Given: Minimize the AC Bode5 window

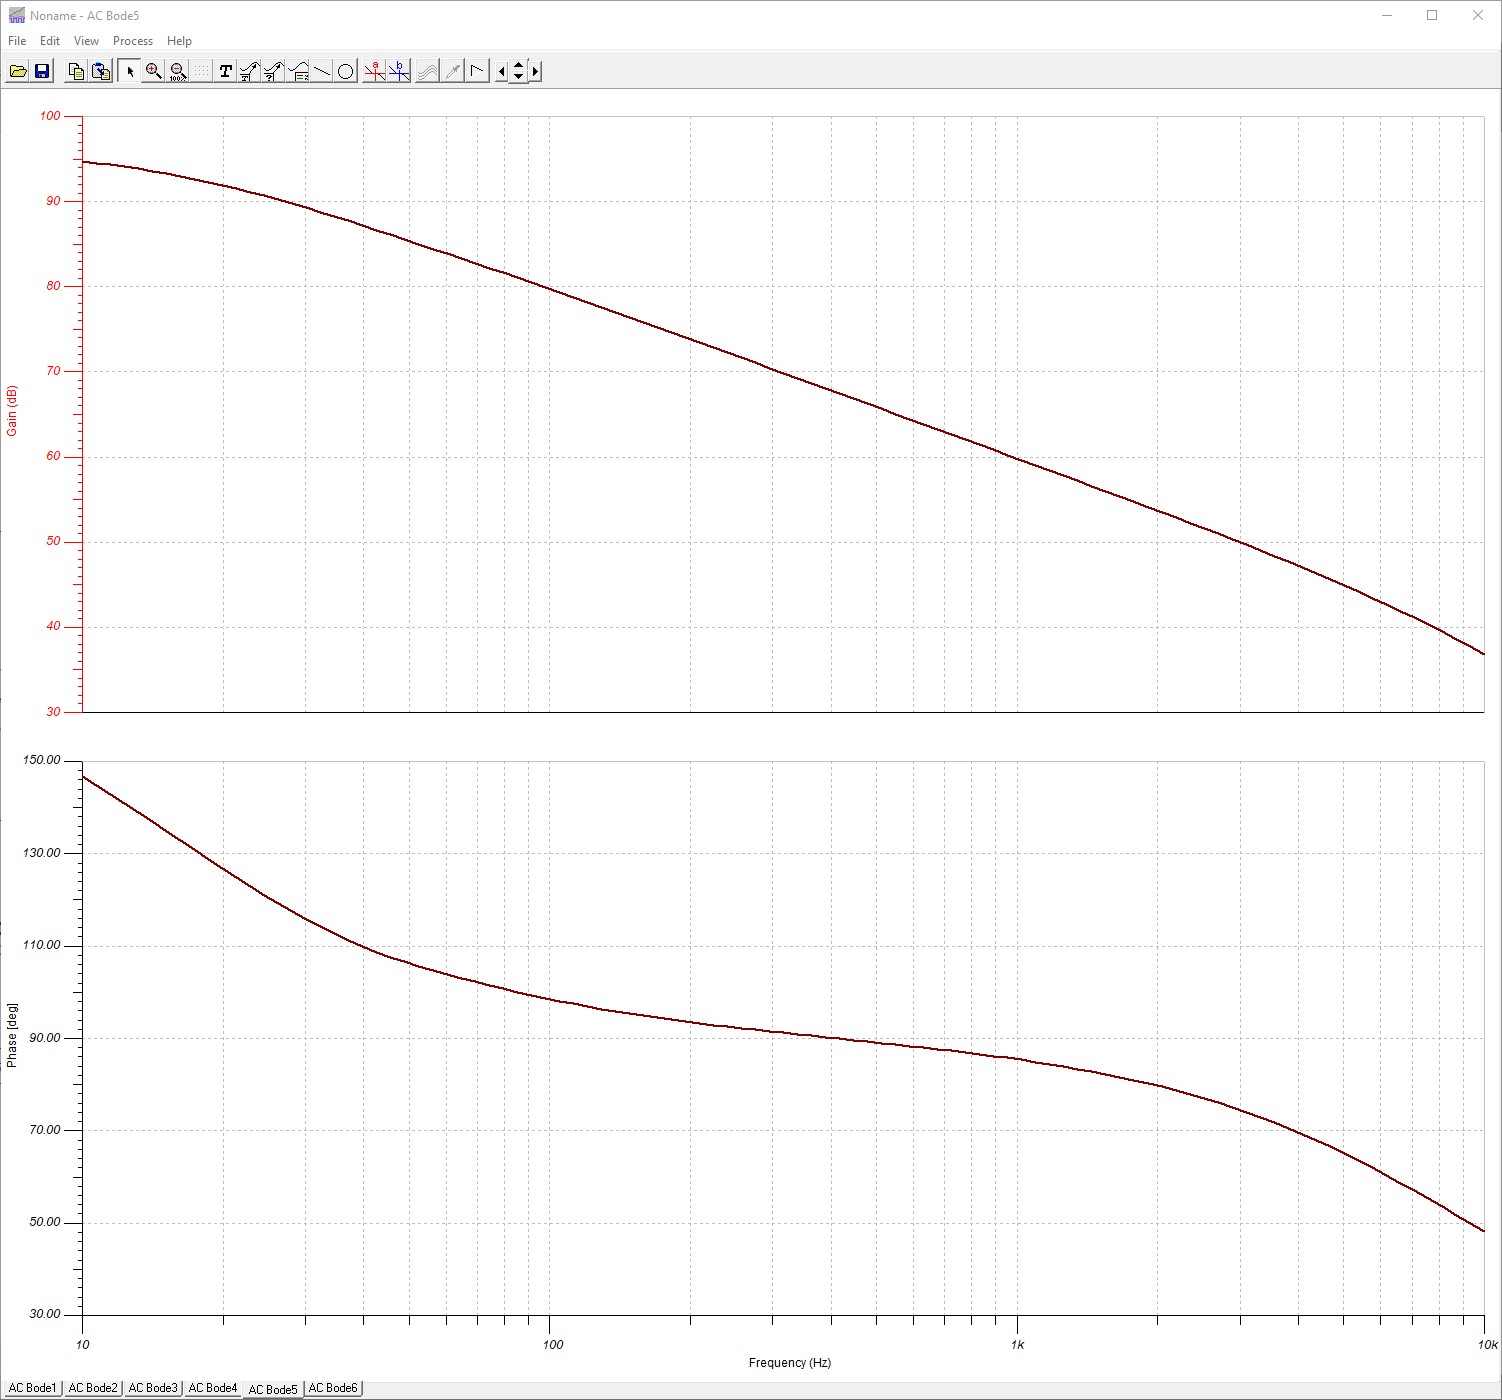Looking at the screenshot, I should click(x=1387, y=15).
